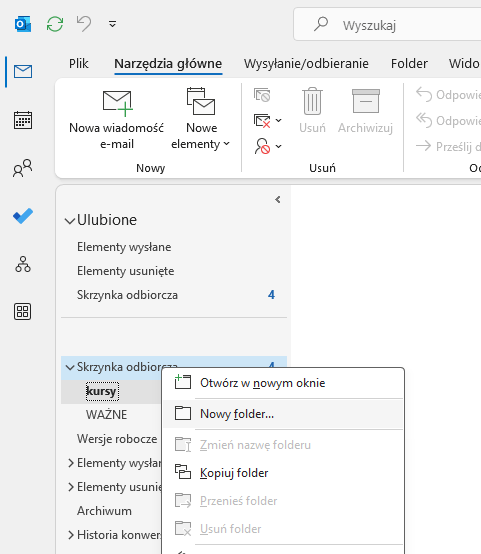Image resolution: width=481 pixels, height=554 pixels.
Task: Collapse the Ulubione favorites section
Action: point(70,221)
